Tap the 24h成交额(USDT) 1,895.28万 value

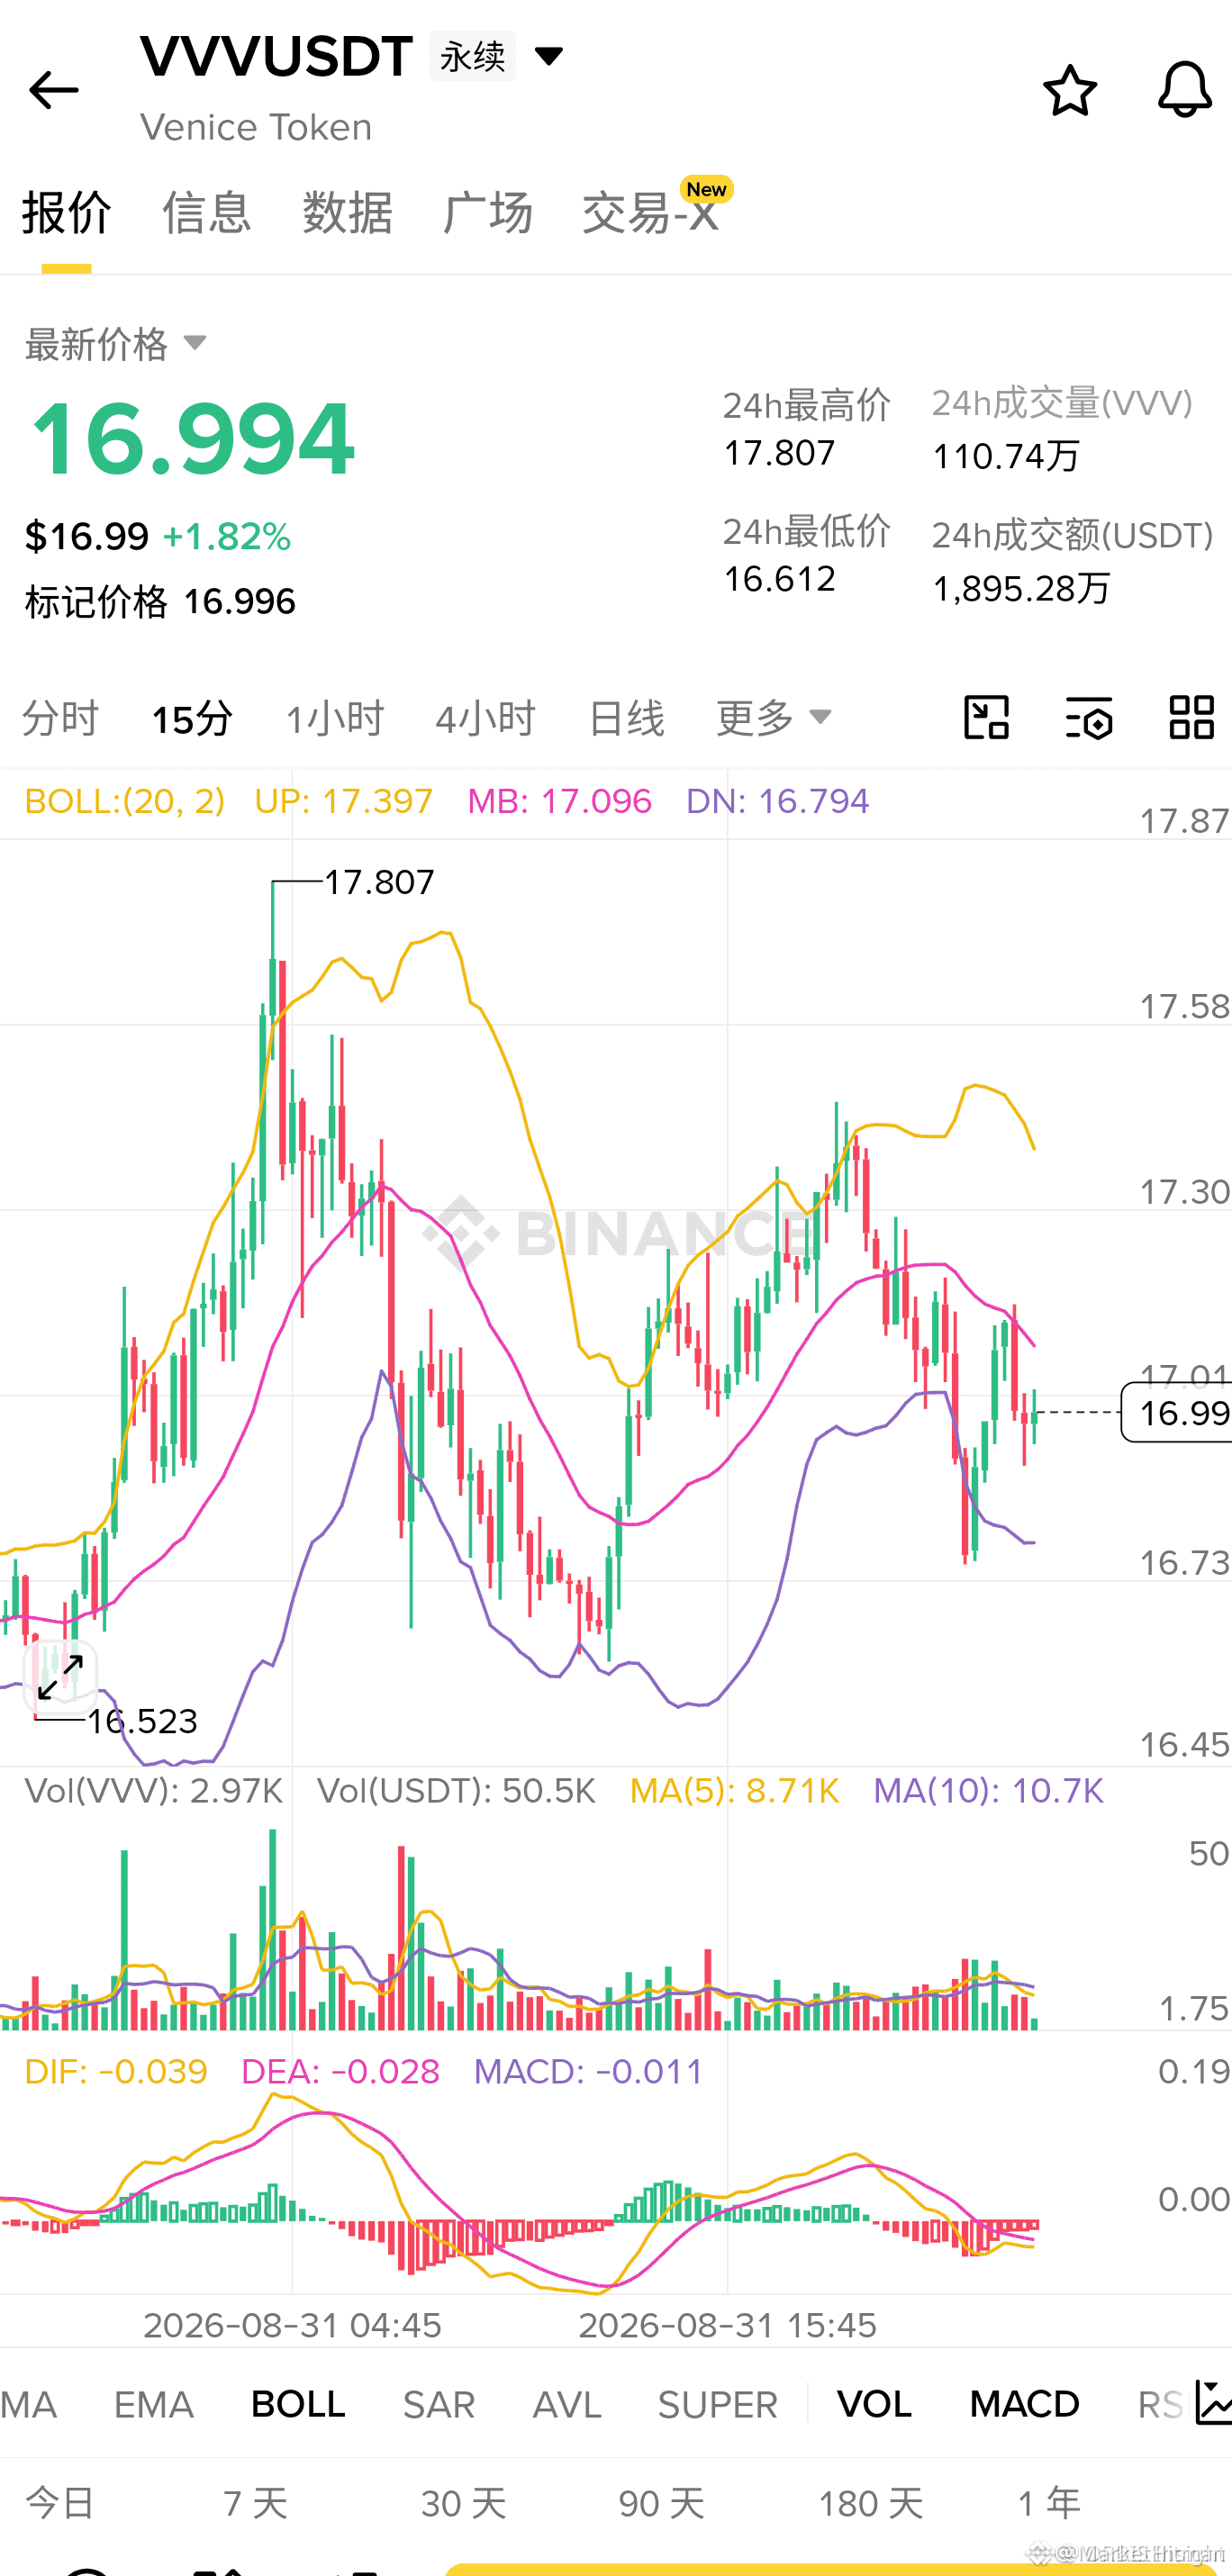point(1021,588)
